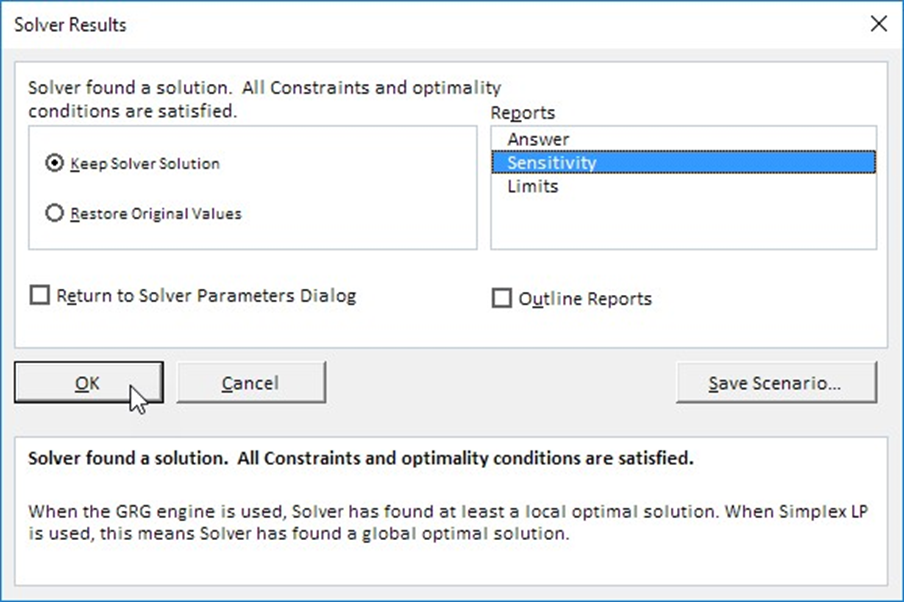
Task: Dismiss dialog using the Cancel button
Action: point(251,382)
